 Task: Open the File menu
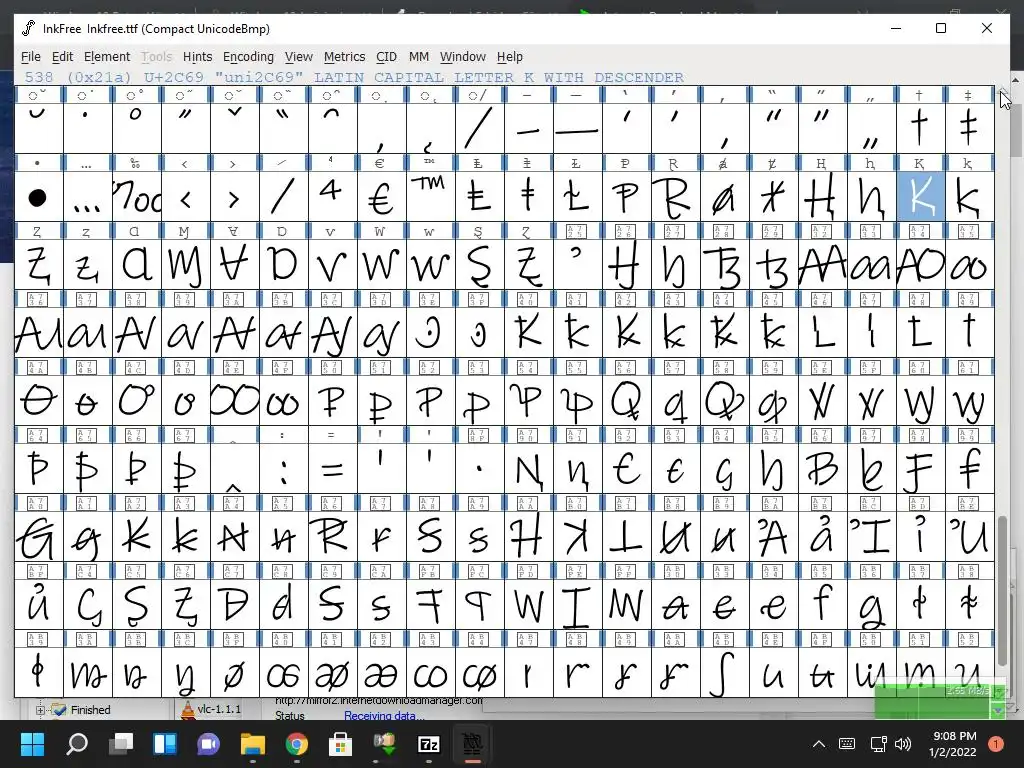31,57
